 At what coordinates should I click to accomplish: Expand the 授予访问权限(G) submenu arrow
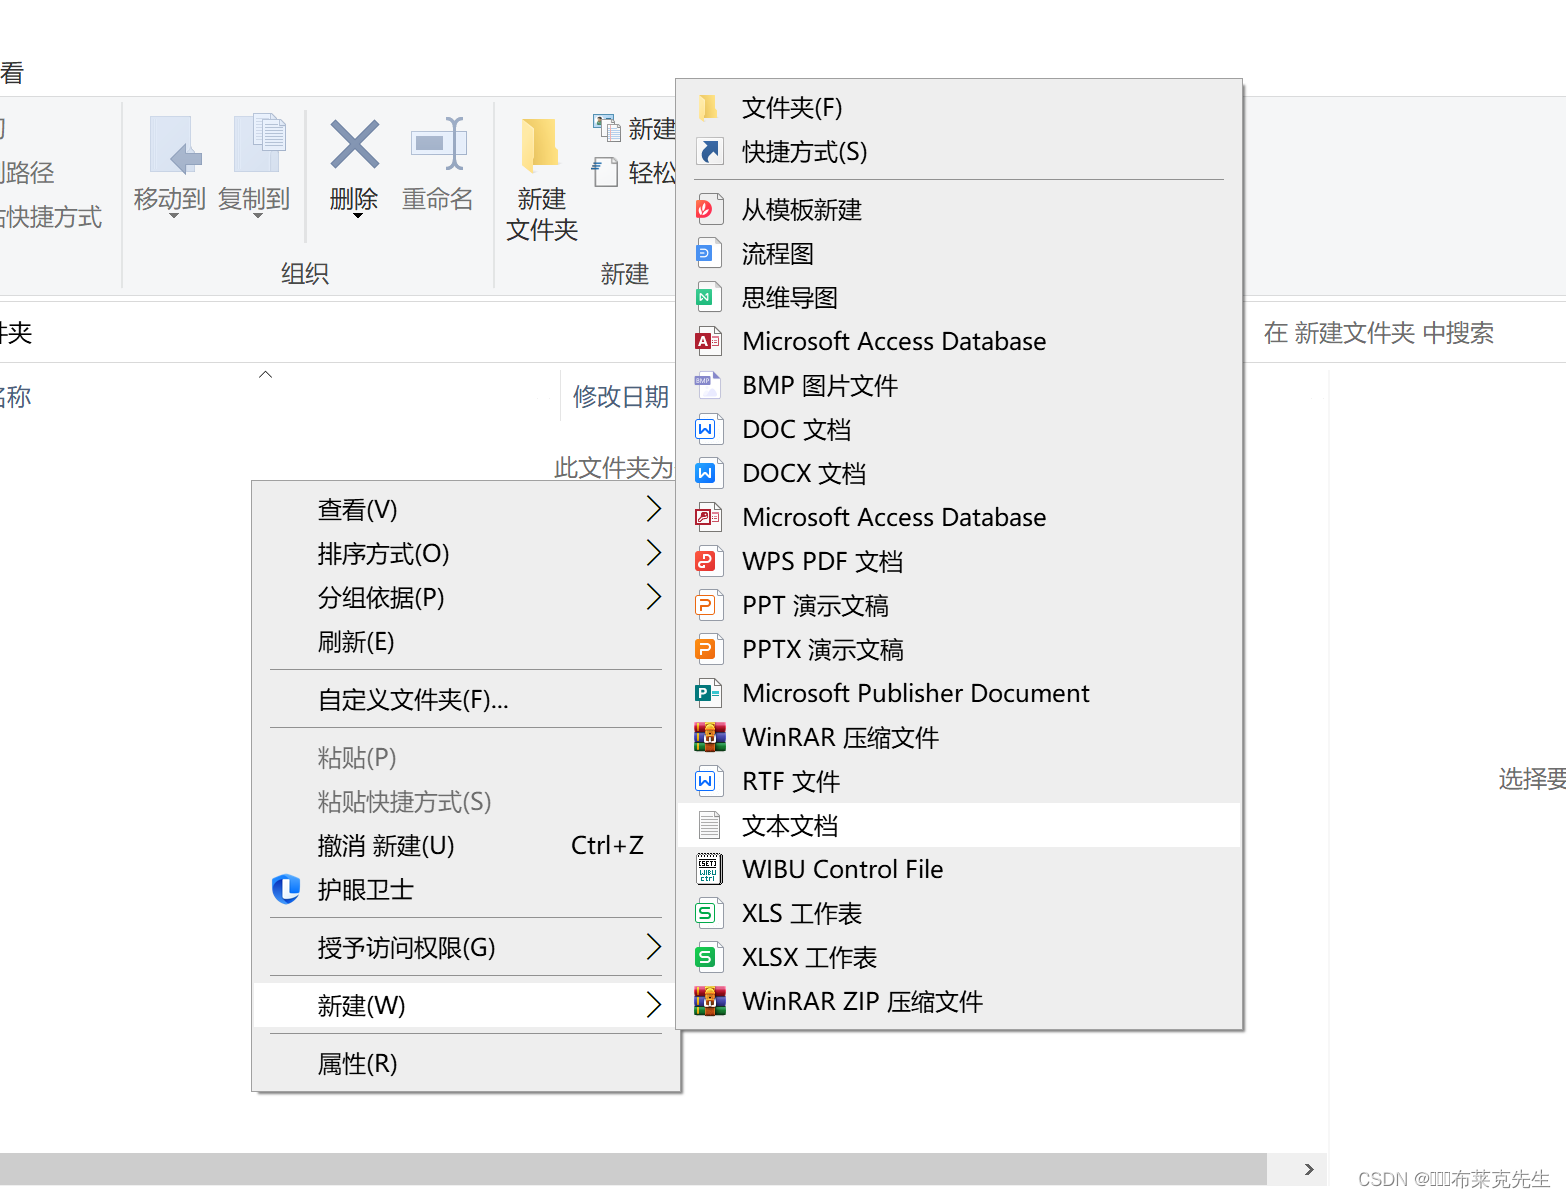pyautogui.click(x=654, y=947)
